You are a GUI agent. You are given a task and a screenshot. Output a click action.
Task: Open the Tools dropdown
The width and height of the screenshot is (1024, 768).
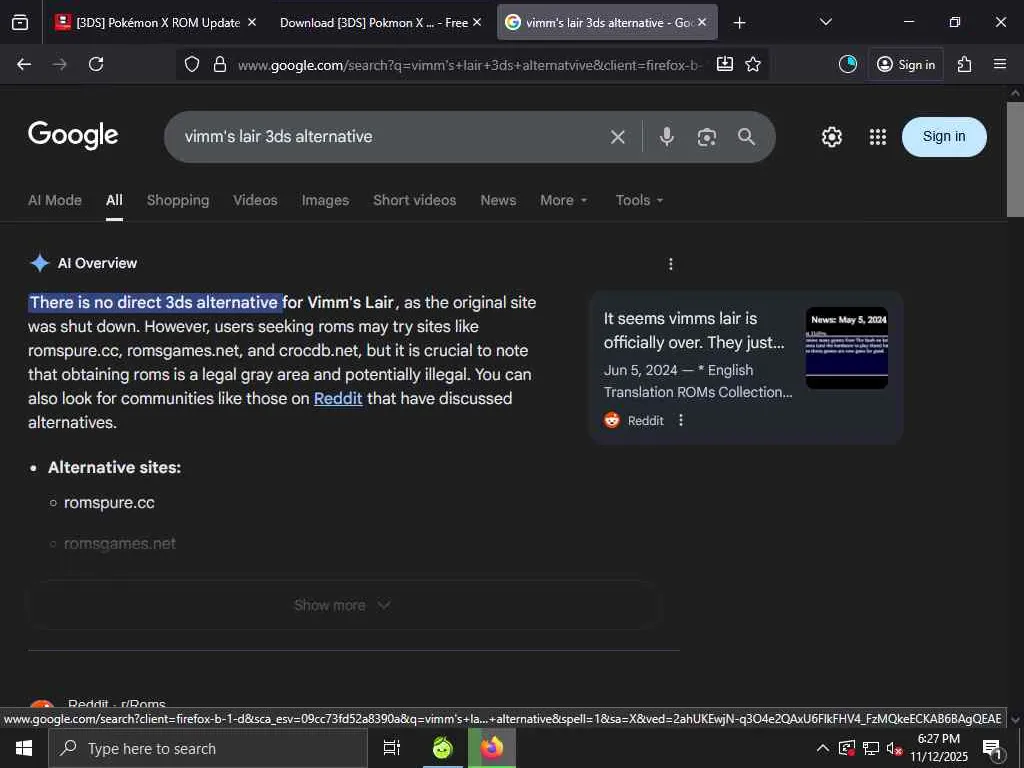639,200
